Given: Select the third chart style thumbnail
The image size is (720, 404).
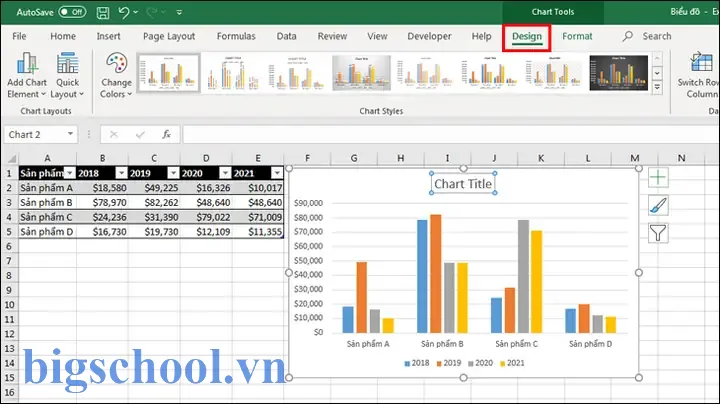Looking at the screenshot, I should 297,73.
